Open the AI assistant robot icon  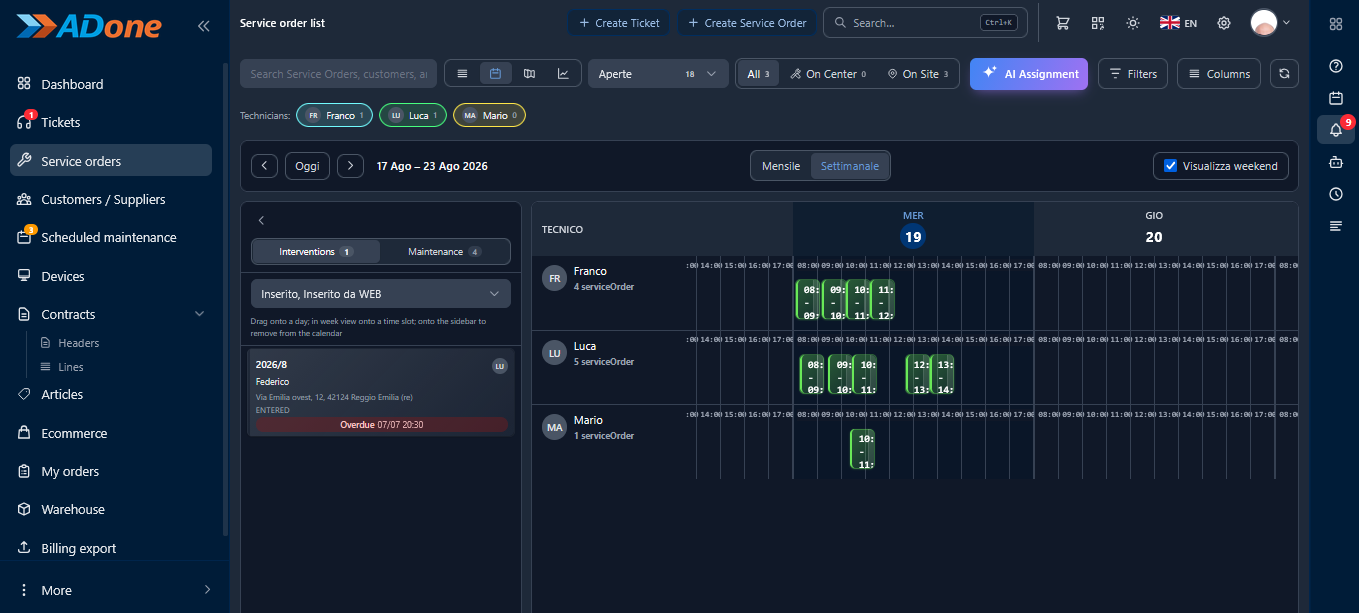(1335, 162)
